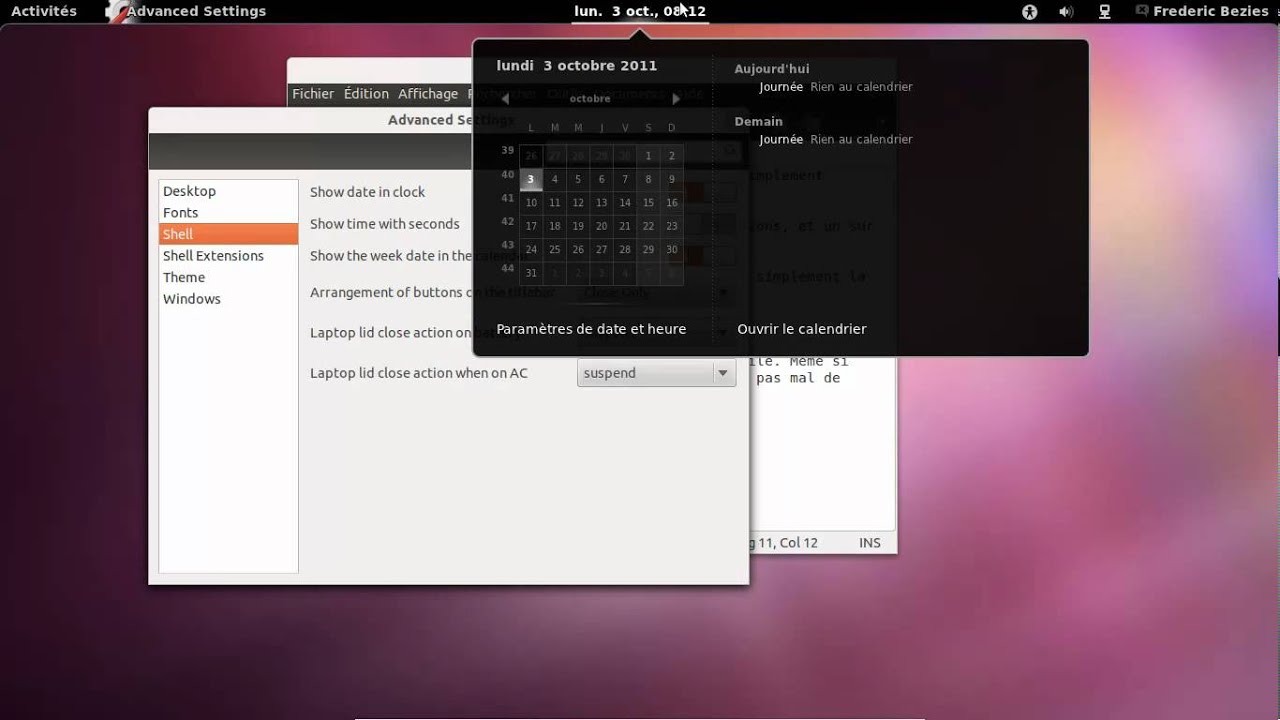The height and width of the screenshot is (720, 1280).
Task: Click Ouvrir le calendrier
Action: click(x=802, y=329)
